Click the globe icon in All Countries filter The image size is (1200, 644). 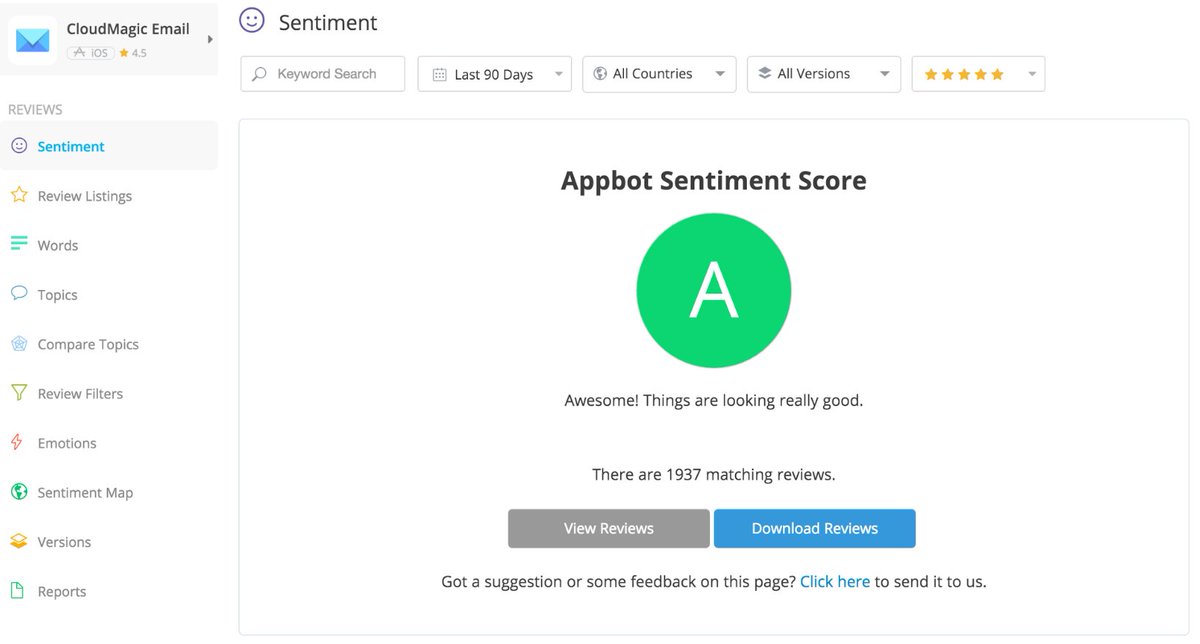[x=601, y=74]
